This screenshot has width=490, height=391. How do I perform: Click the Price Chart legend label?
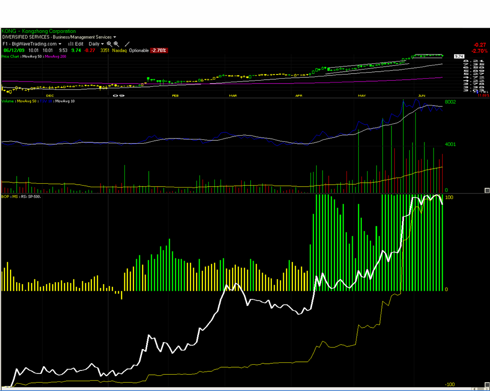[10, 57]
